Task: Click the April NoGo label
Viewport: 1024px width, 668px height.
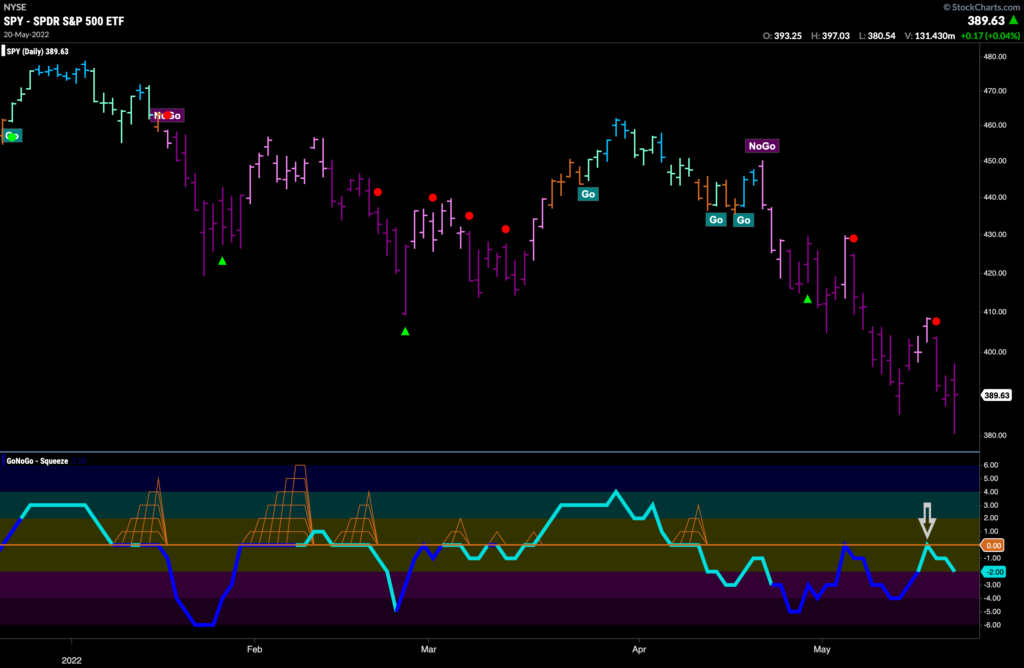Action: coord(761,146)
